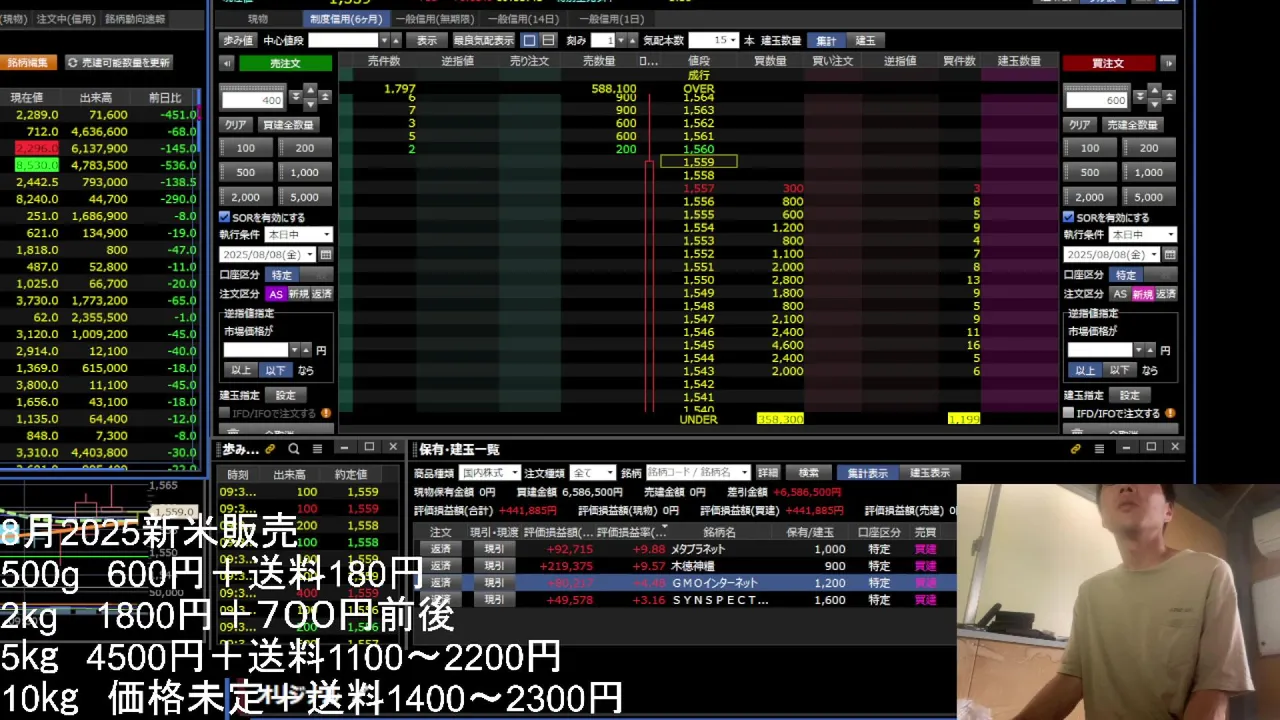Decrease sell quantity with down arrow
The width and height of the screenshot is (1280, 720).
click(310, 103)
